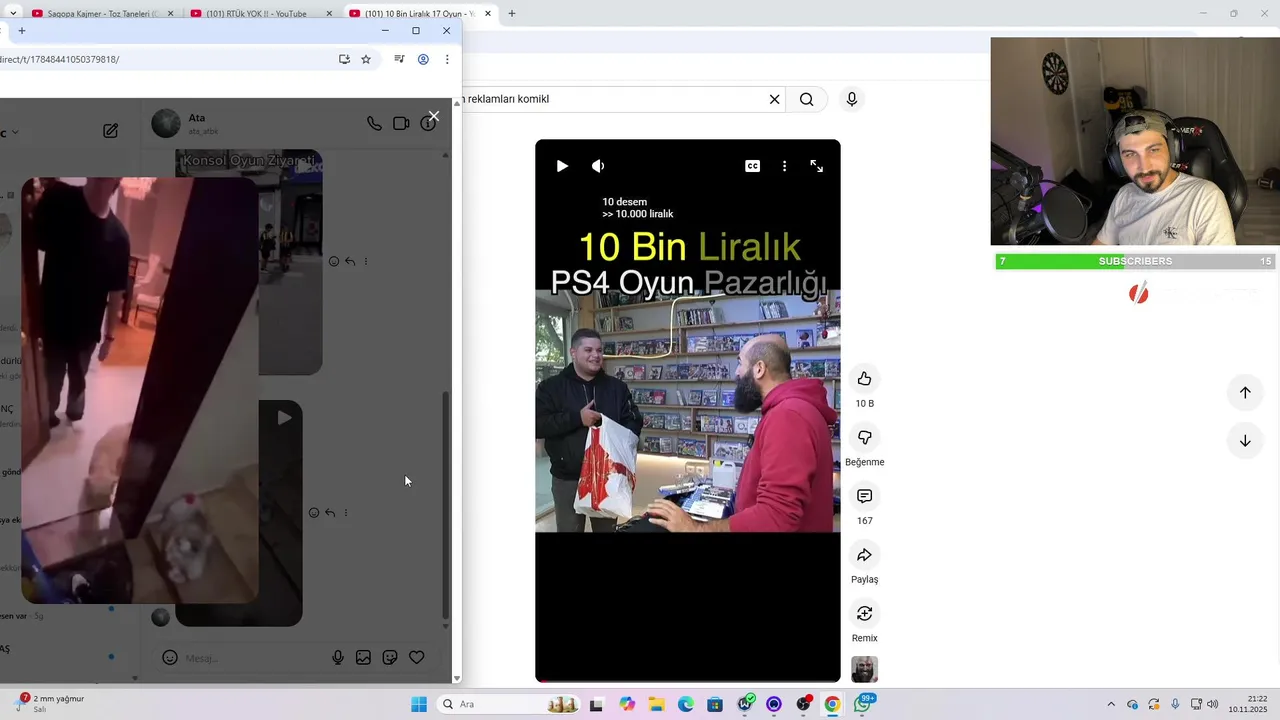The width and height of the screenshot is (1280, 720).
Task: Close the Instagram media viewer overlay
Action: [x=433, y=116]
